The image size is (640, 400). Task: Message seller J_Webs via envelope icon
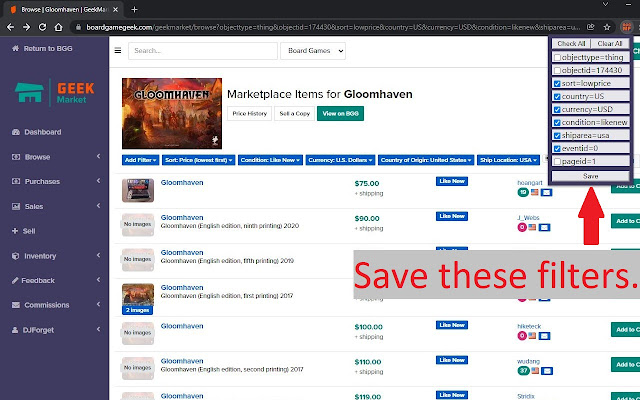544,227
